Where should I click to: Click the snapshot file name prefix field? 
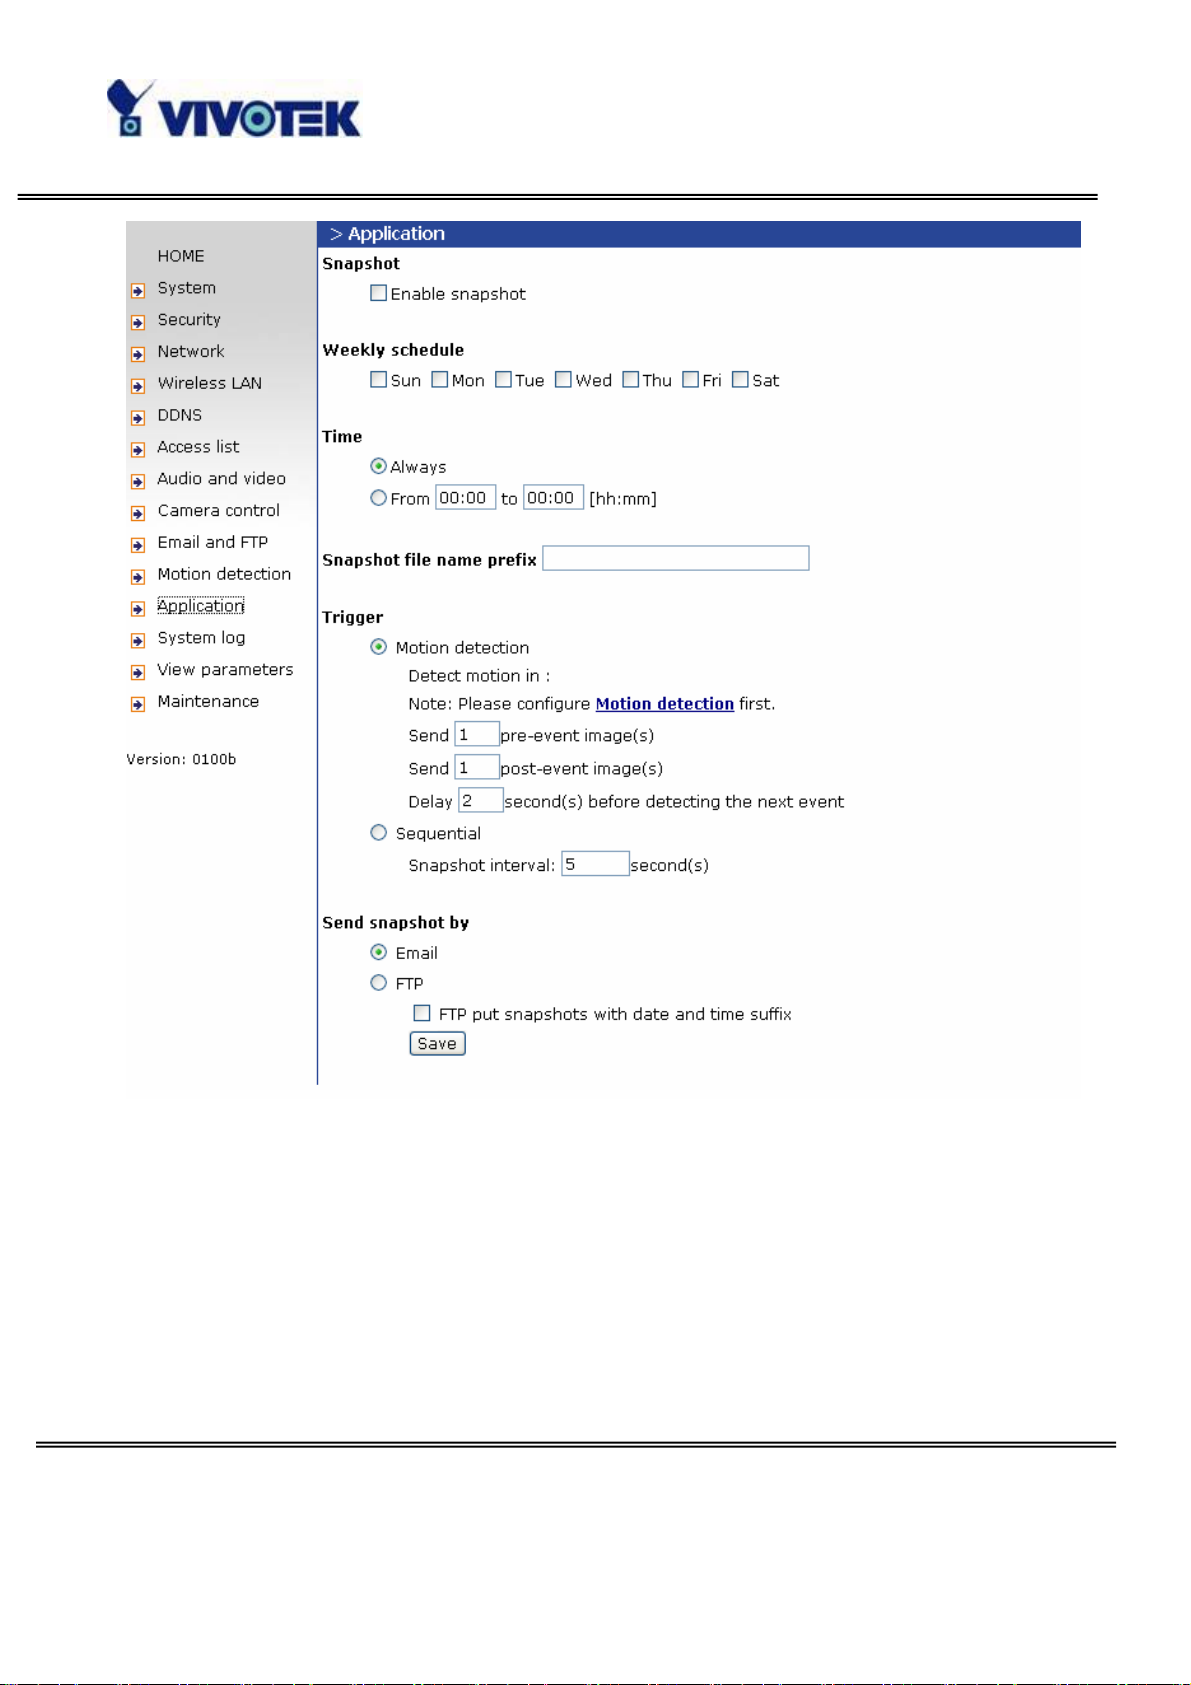pos(675,558)
